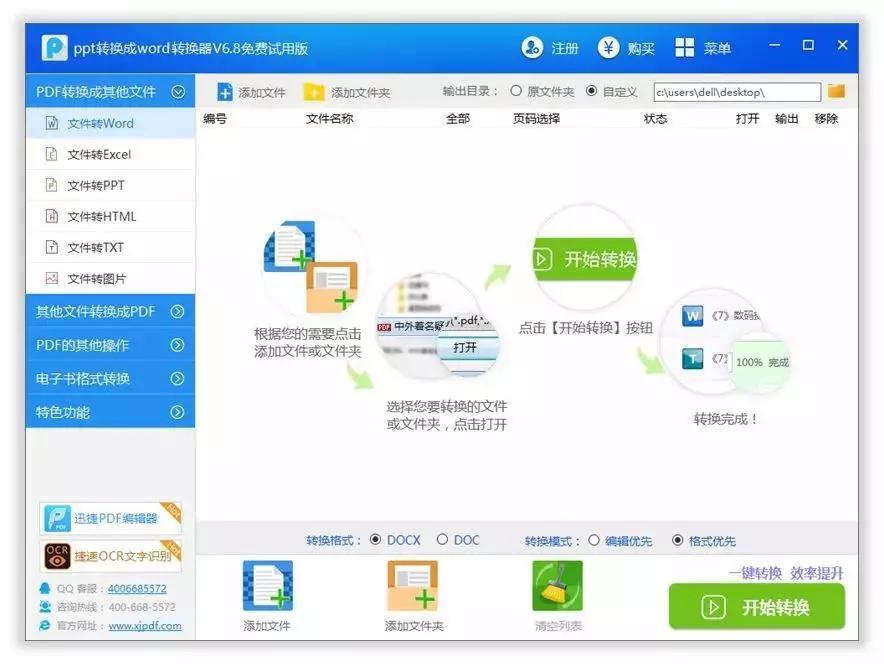Select 文件转图片 in the sidebar
Screen dimensions: 884x664
[110, 278]
